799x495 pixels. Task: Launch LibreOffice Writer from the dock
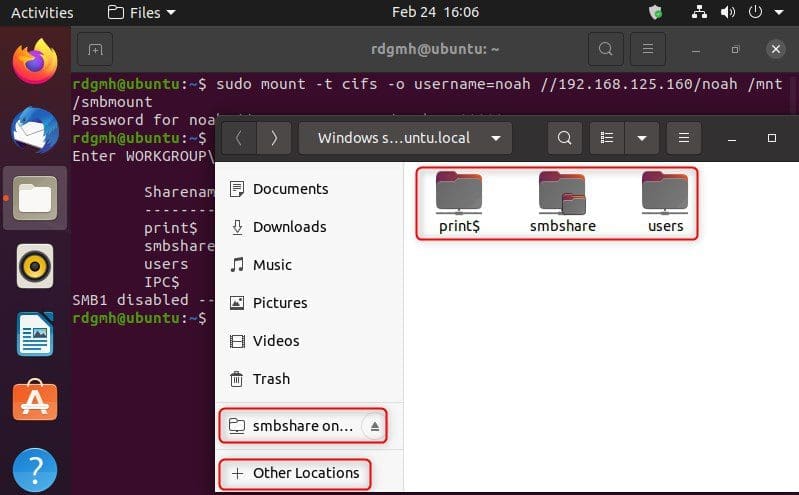[x=35, y=335]
